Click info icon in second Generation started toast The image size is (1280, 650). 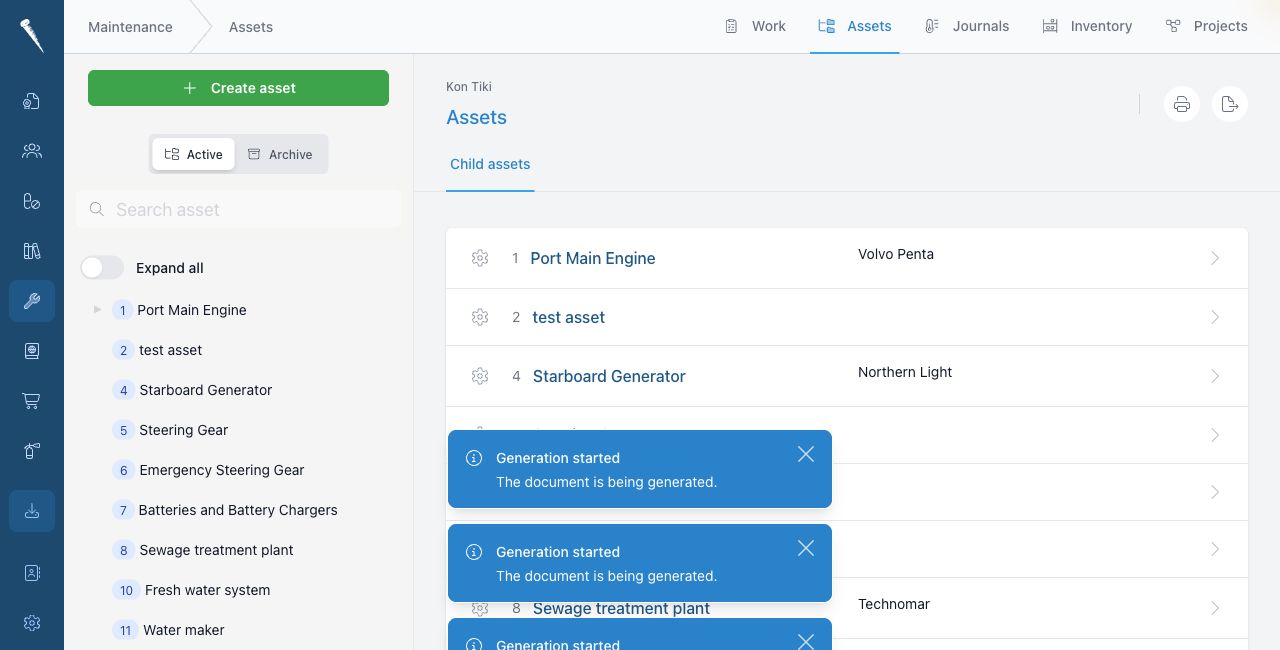click(474, 552)
